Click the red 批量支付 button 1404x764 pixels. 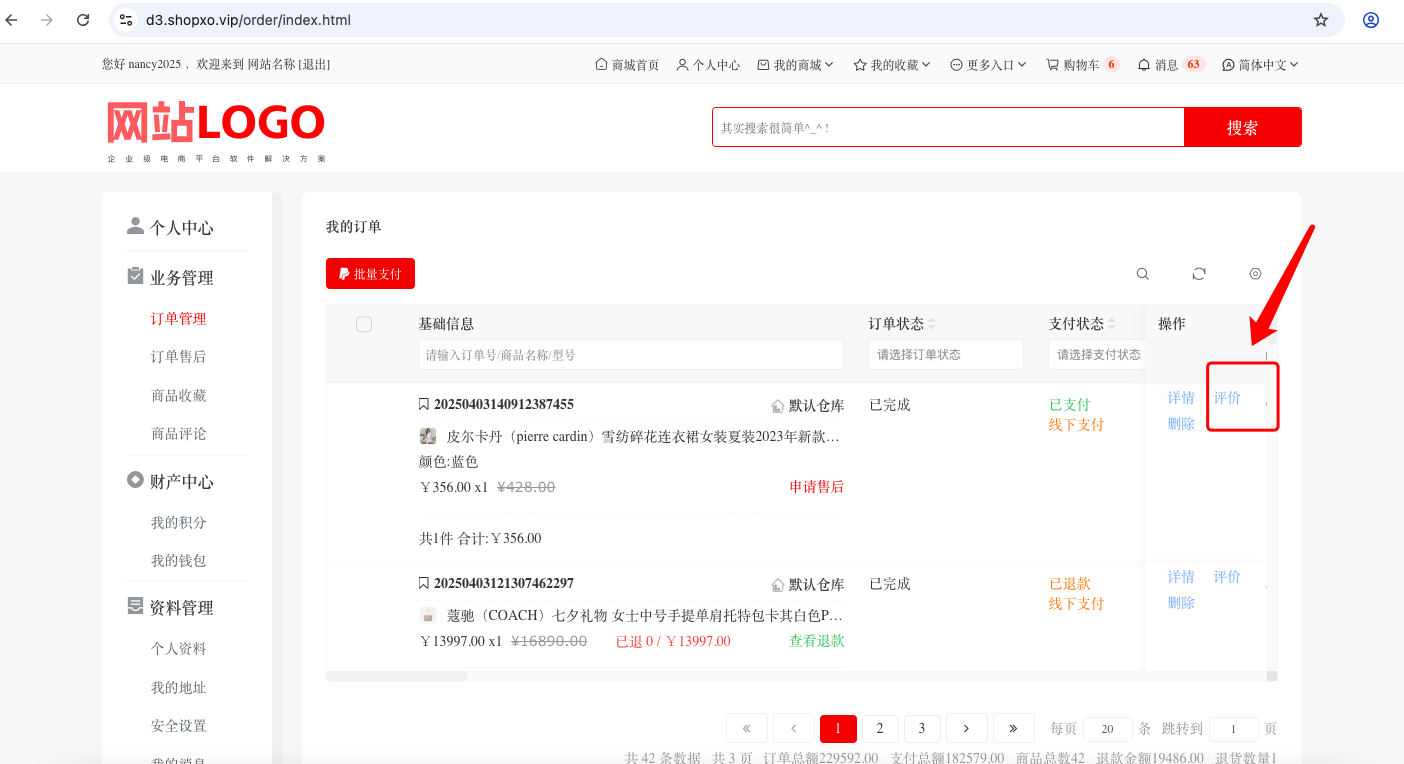[x=370, y=274]
